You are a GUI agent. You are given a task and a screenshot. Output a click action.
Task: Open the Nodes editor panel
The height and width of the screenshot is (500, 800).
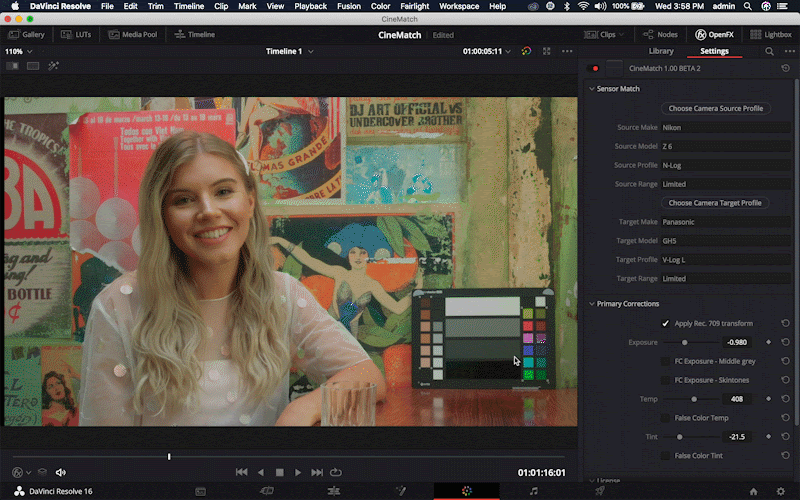(x=660, y=34)
